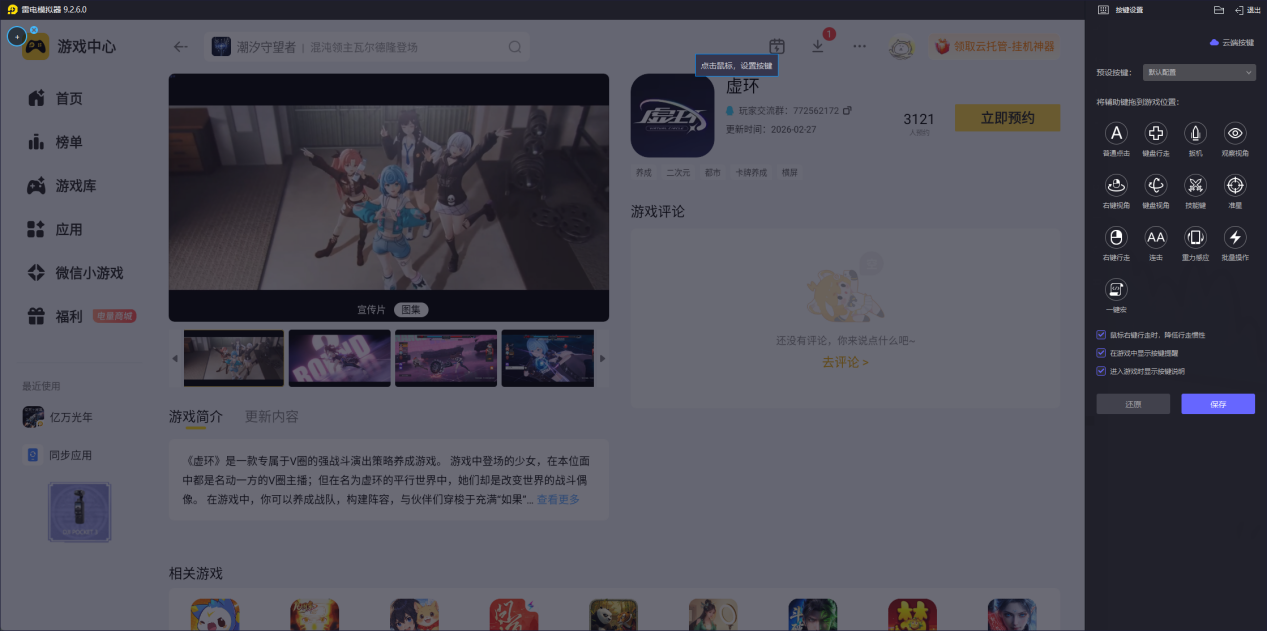Select the 批量操作 lightning icon
Image resolution: width=1267 pixels, height=631 pixels.
pos(1235,237)
